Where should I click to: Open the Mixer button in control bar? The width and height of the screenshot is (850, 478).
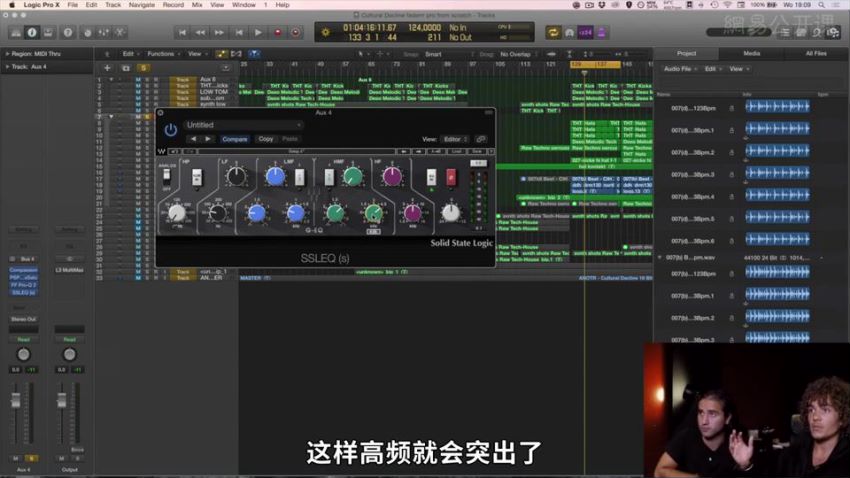[x=104, y=33]
